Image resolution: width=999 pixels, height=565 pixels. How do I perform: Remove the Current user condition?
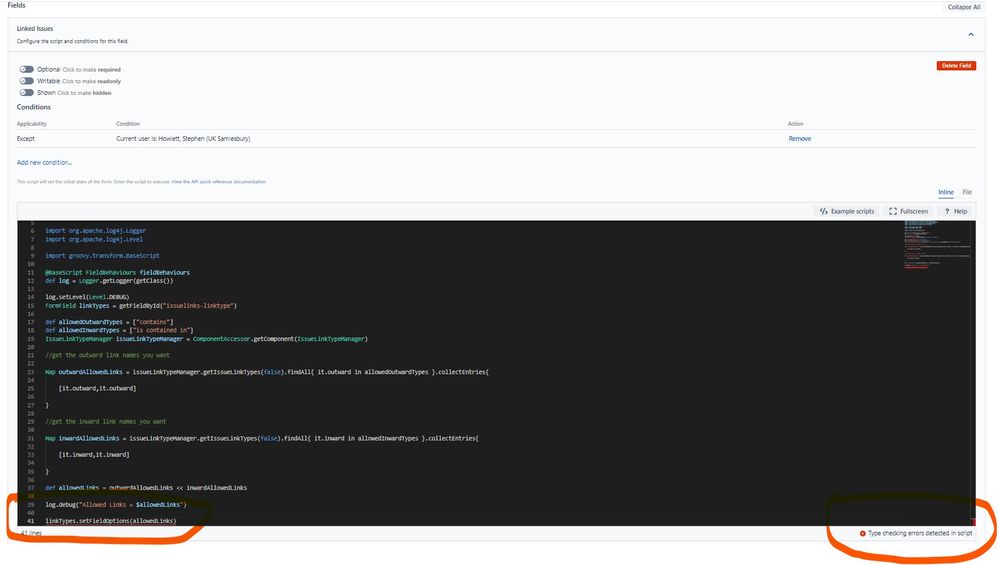coord(800,138)
